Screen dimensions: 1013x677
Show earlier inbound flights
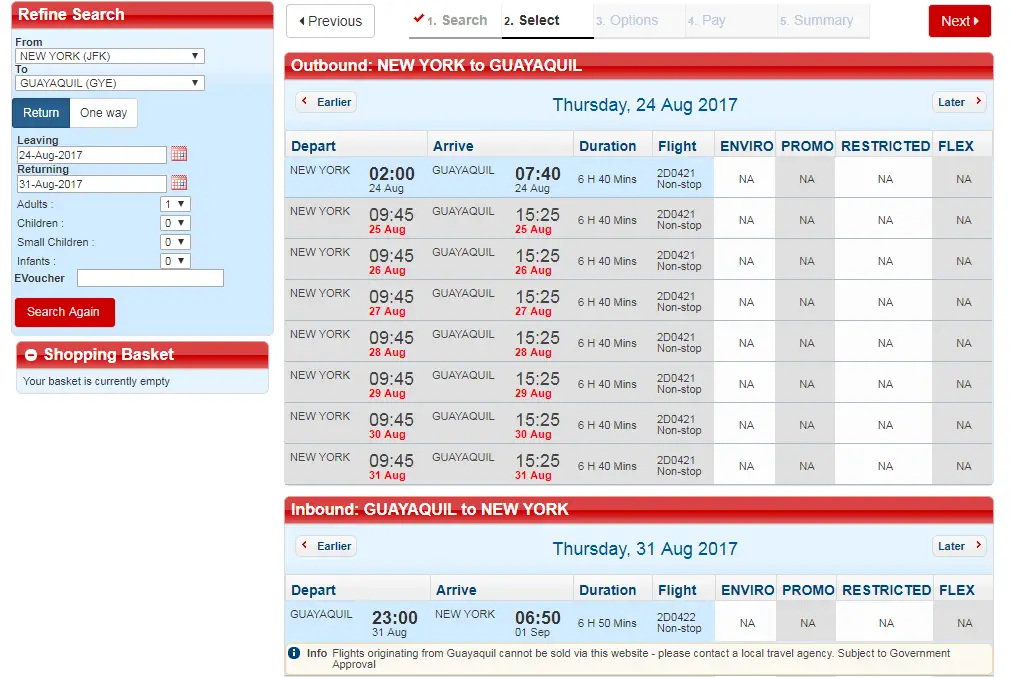click(x=326, y=546)
